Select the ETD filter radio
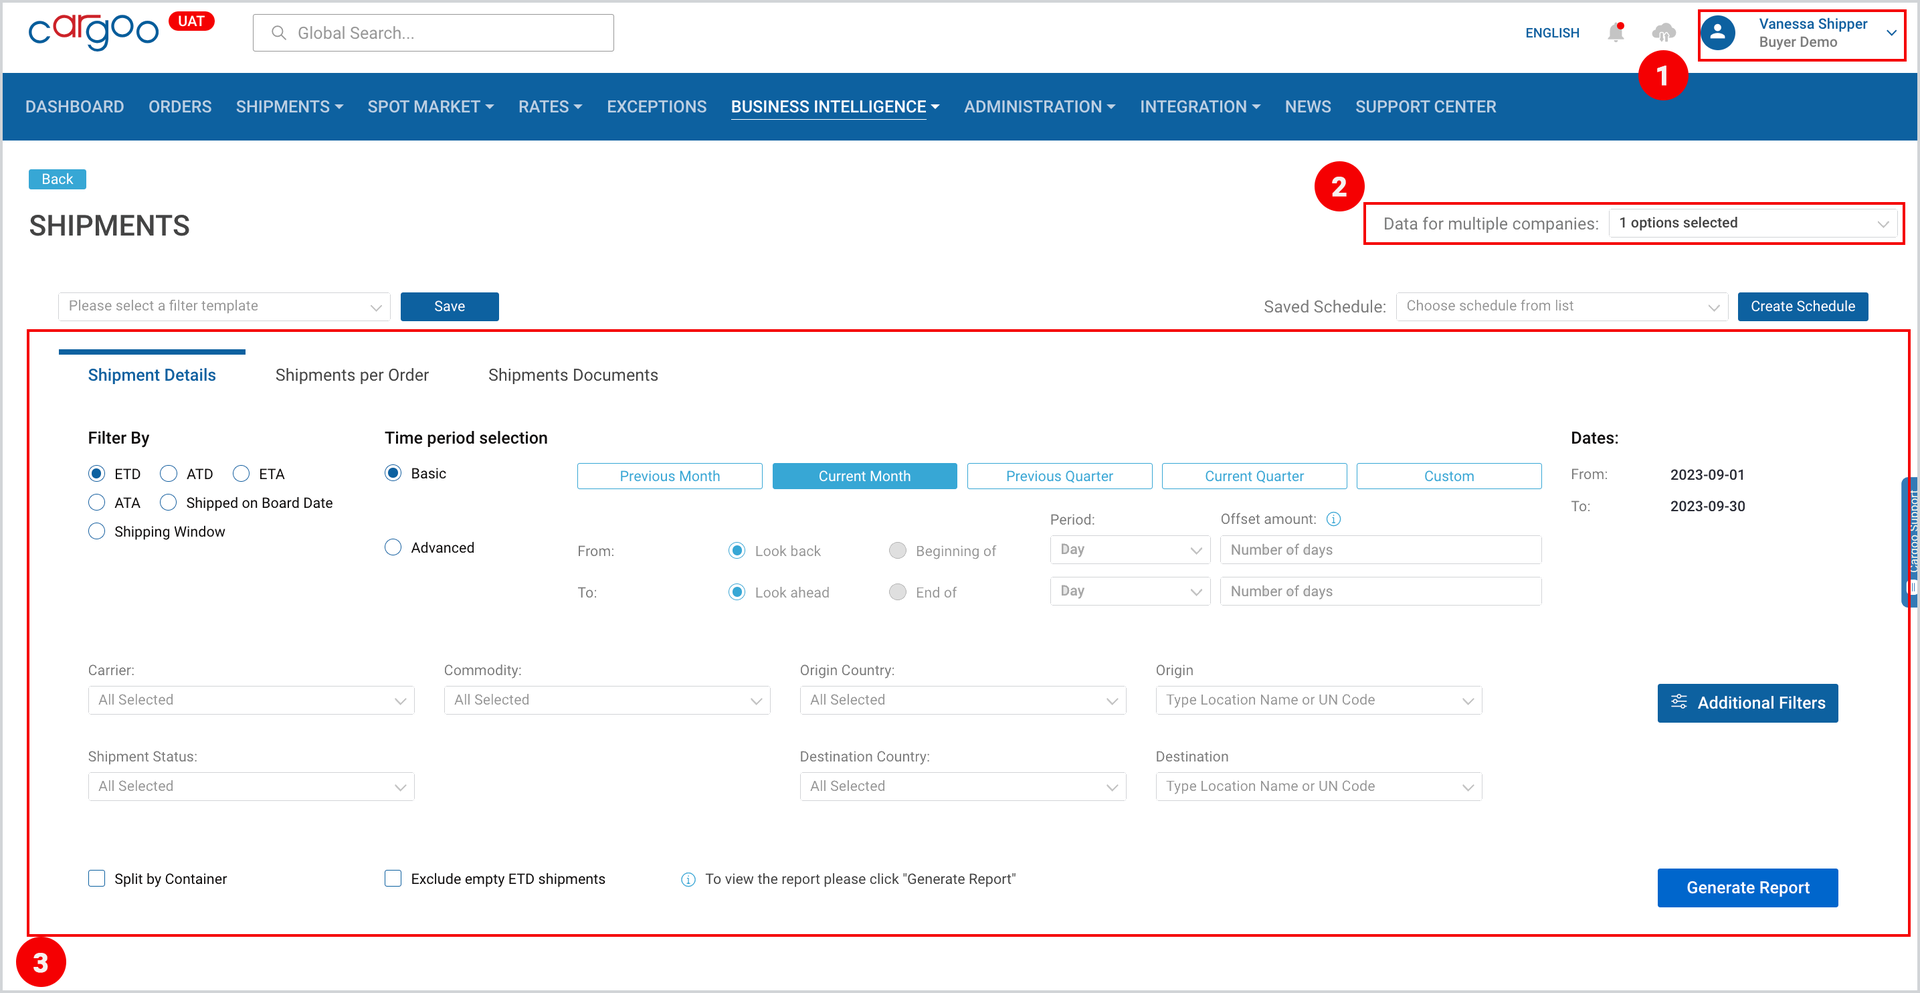Viewport: 1920px width, 993px height. tap(97, 474)
